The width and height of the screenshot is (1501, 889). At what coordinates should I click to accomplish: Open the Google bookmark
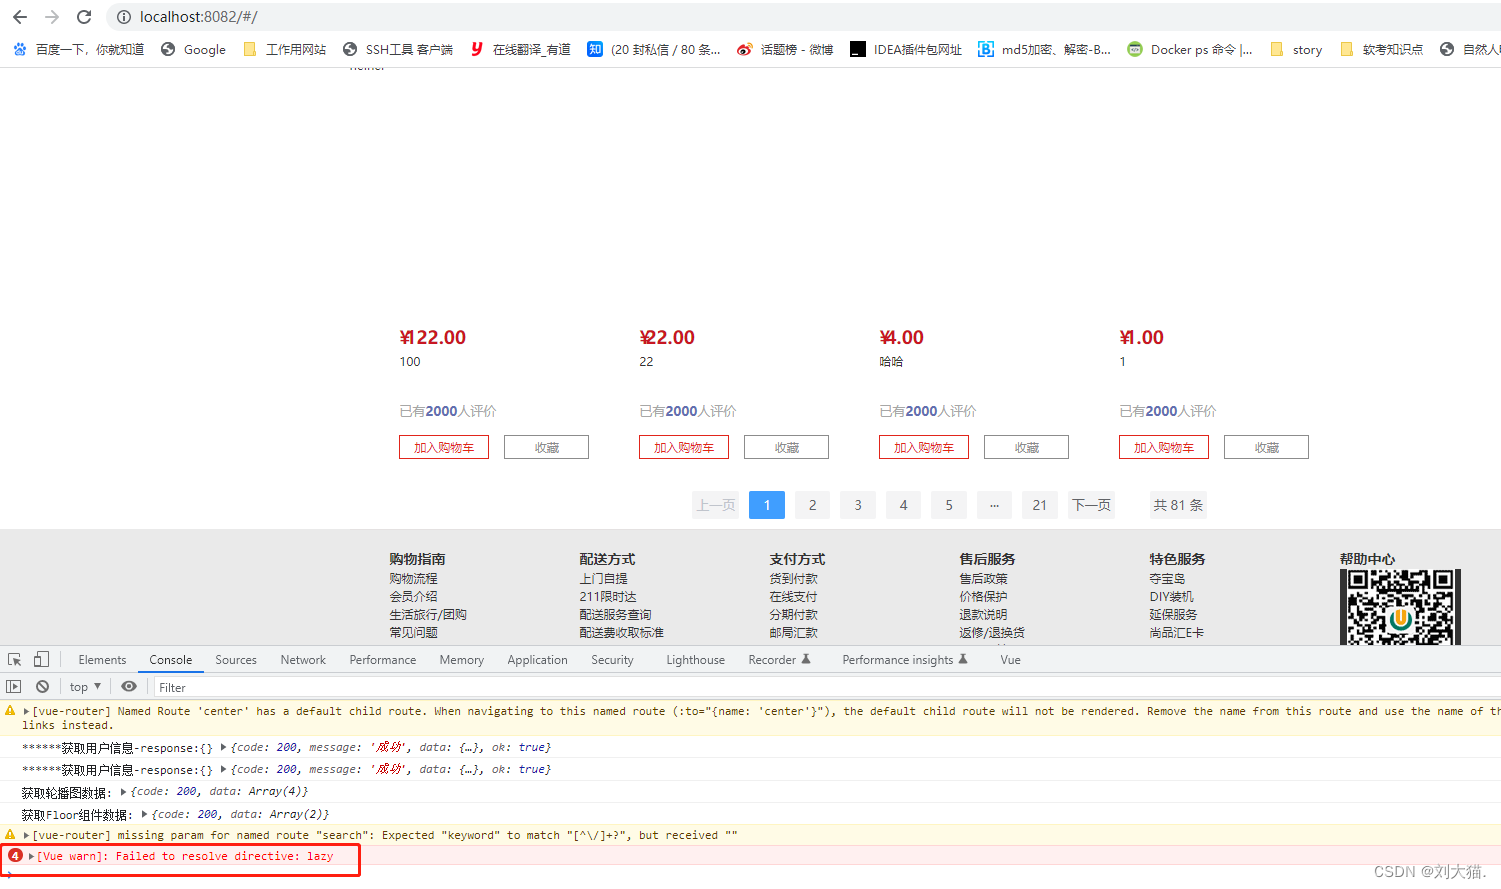coord(193,49)
